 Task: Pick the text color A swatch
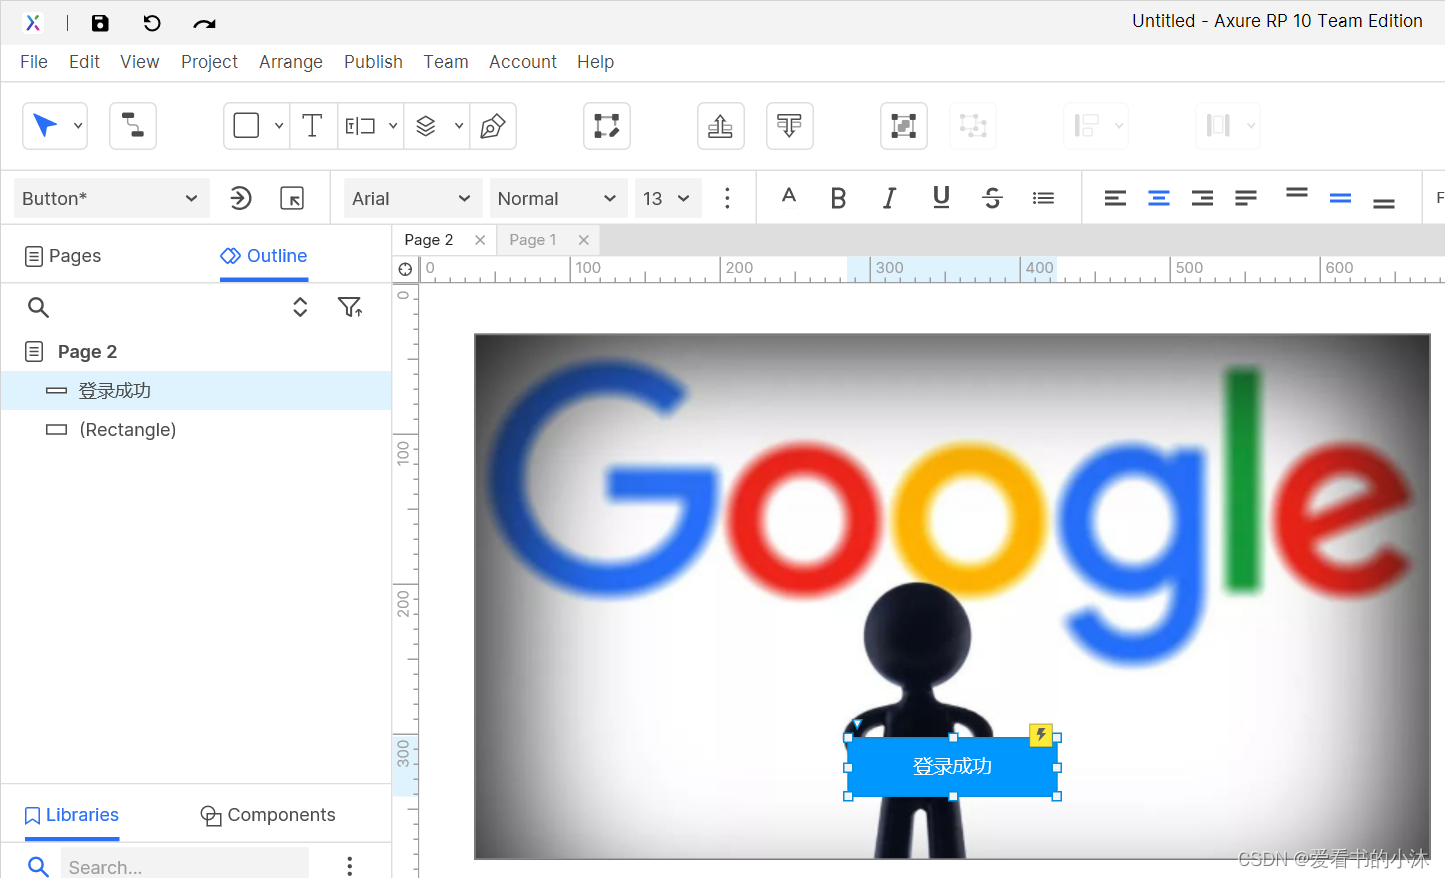pos(789,197)
